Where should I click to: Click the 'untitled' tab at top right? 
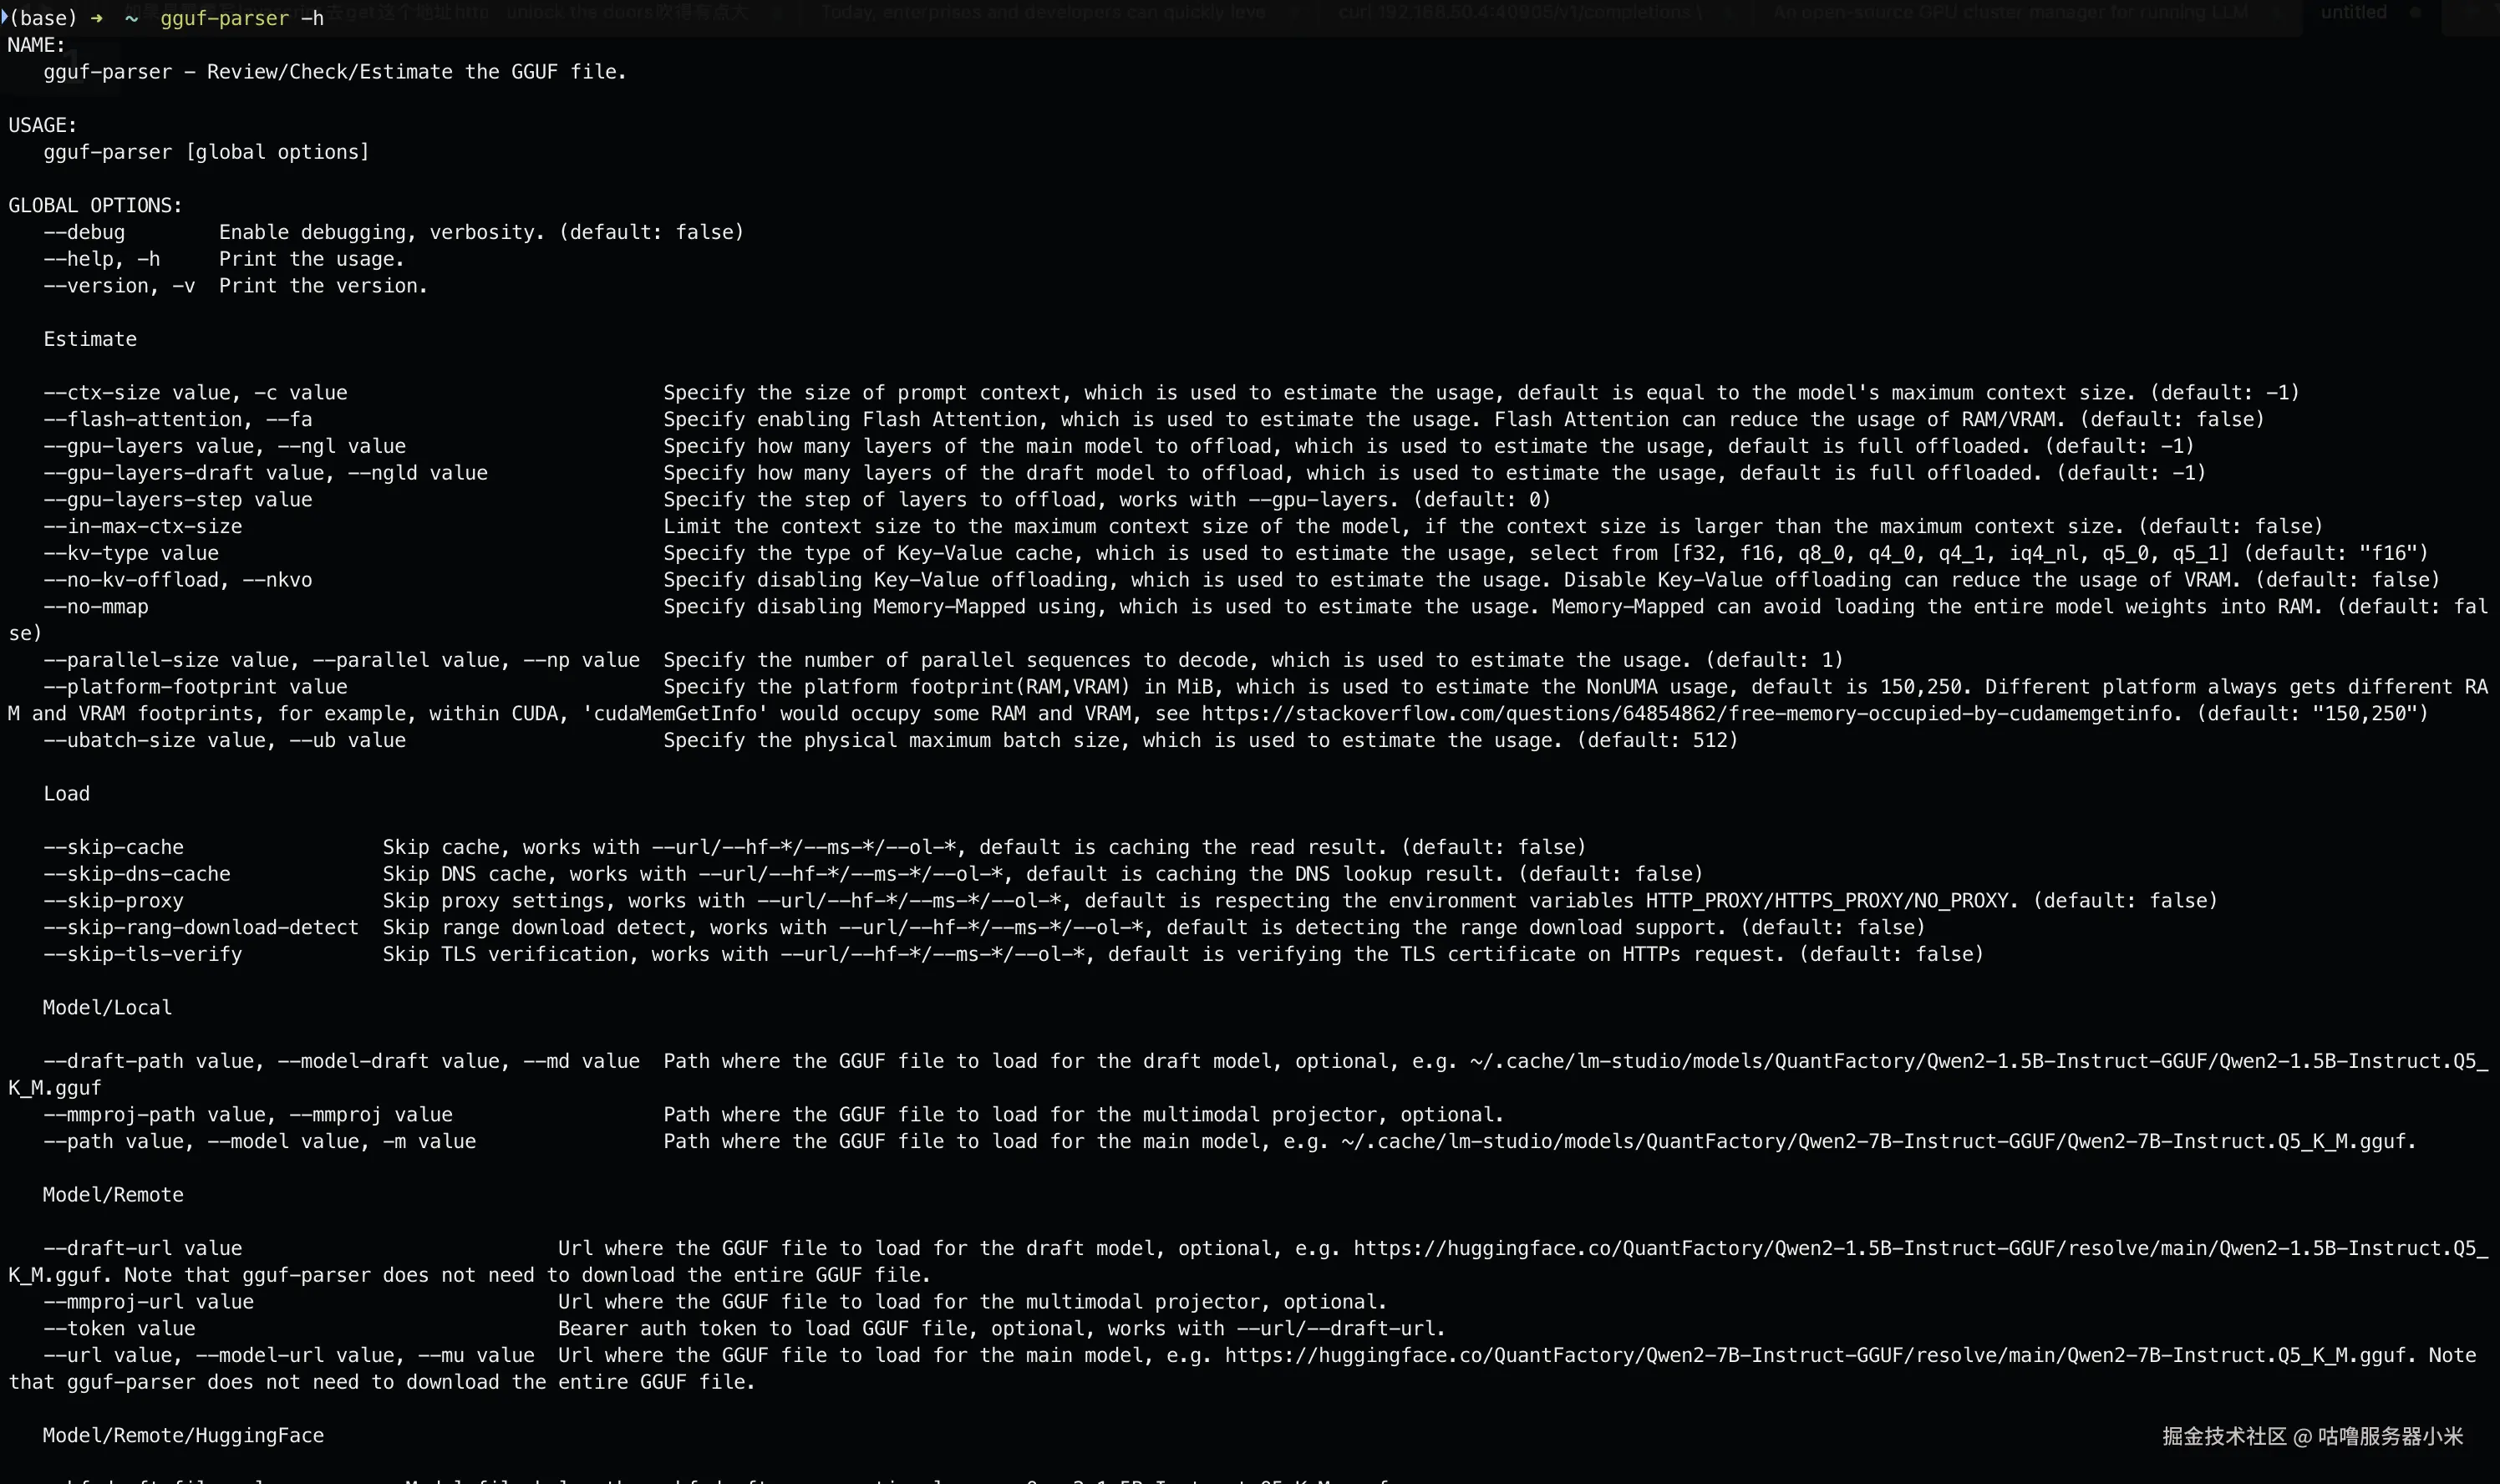click(x=2353, y=12)
